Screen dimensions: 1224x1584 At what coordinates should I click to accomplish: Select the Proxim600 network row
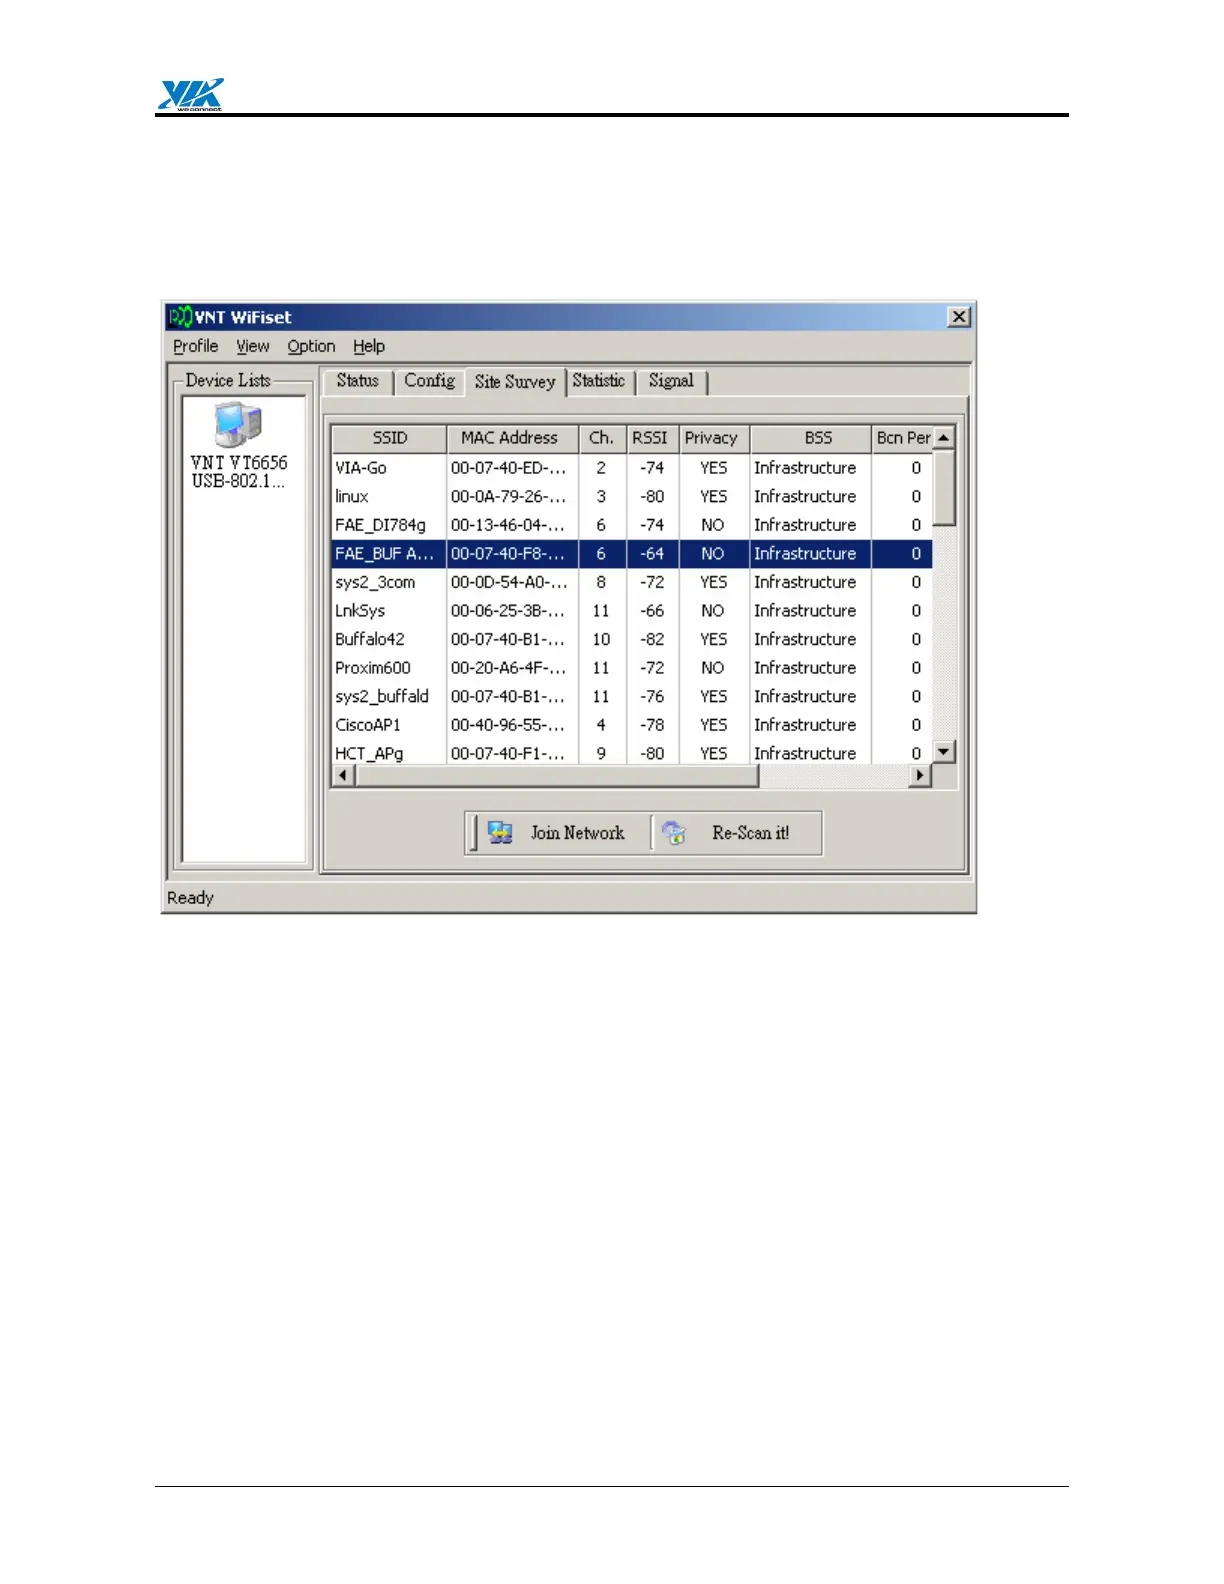(632, 667)
